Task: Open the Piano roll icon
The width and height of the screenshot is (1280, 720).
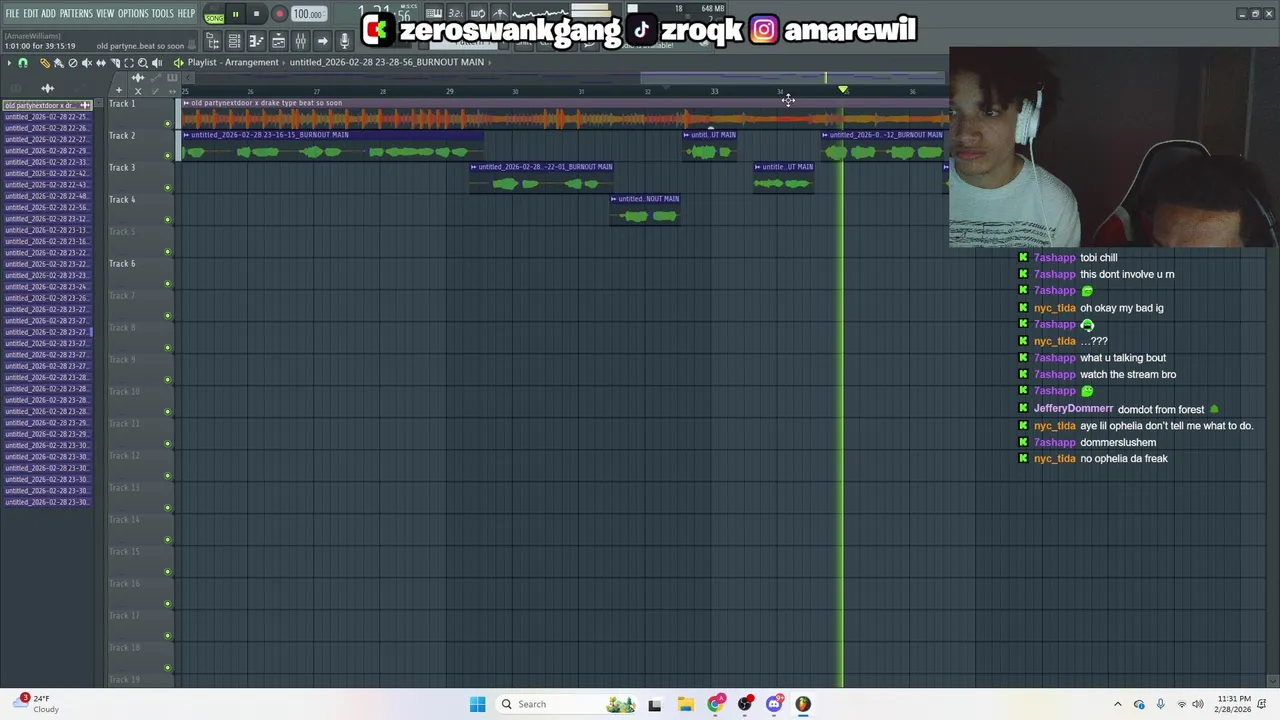Action: click(256, 41)
